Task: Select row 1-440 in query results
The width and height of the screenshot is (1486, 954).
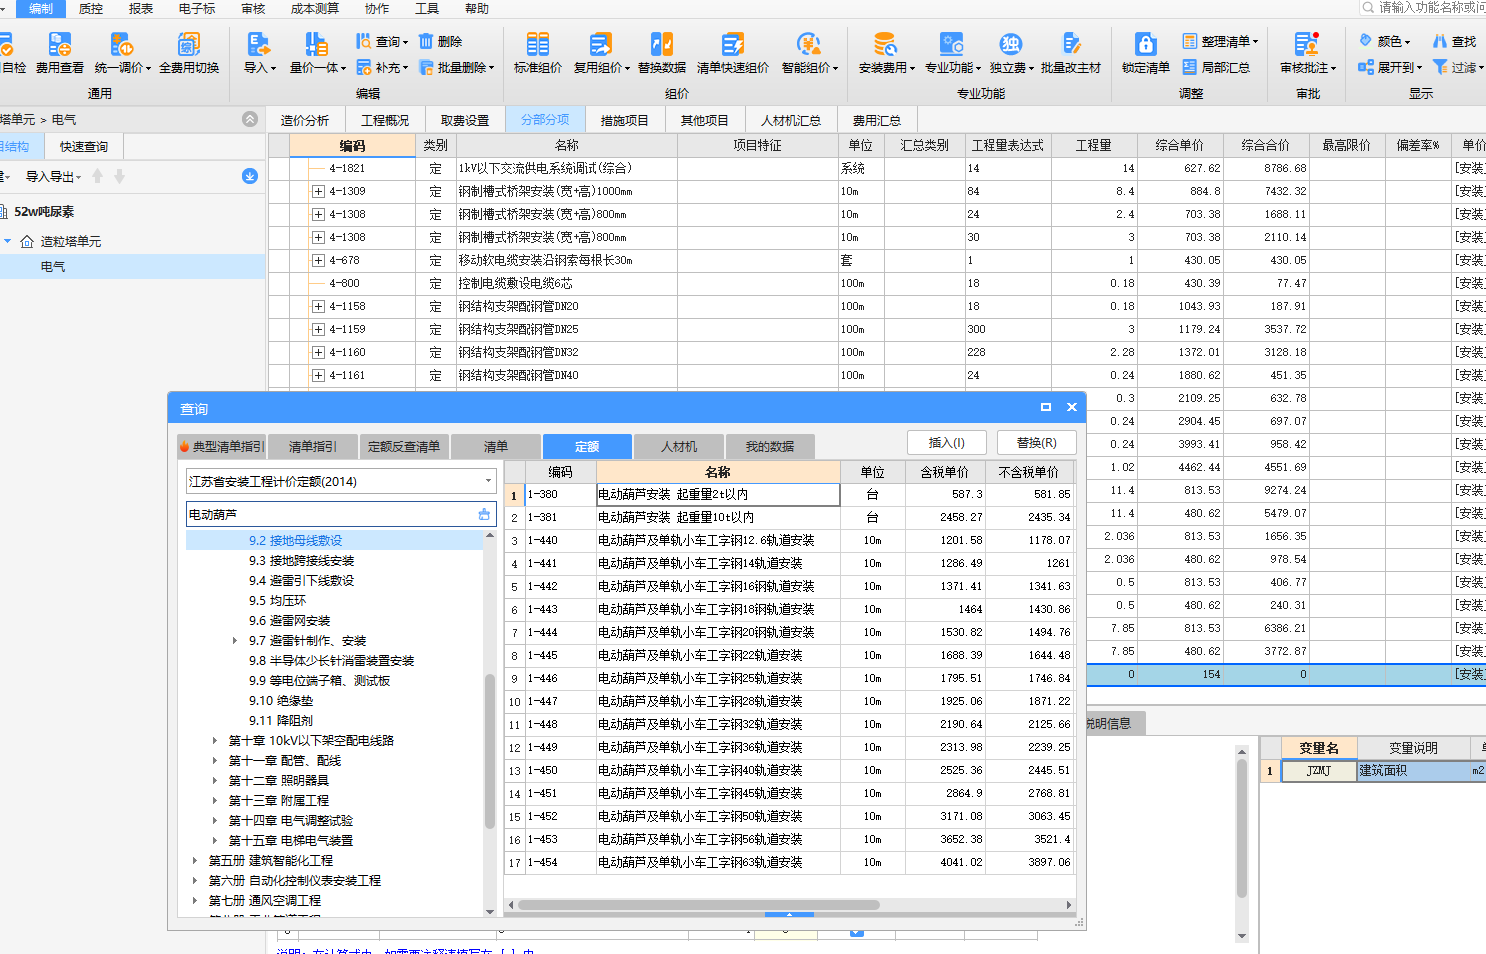Action: [790, 540]
